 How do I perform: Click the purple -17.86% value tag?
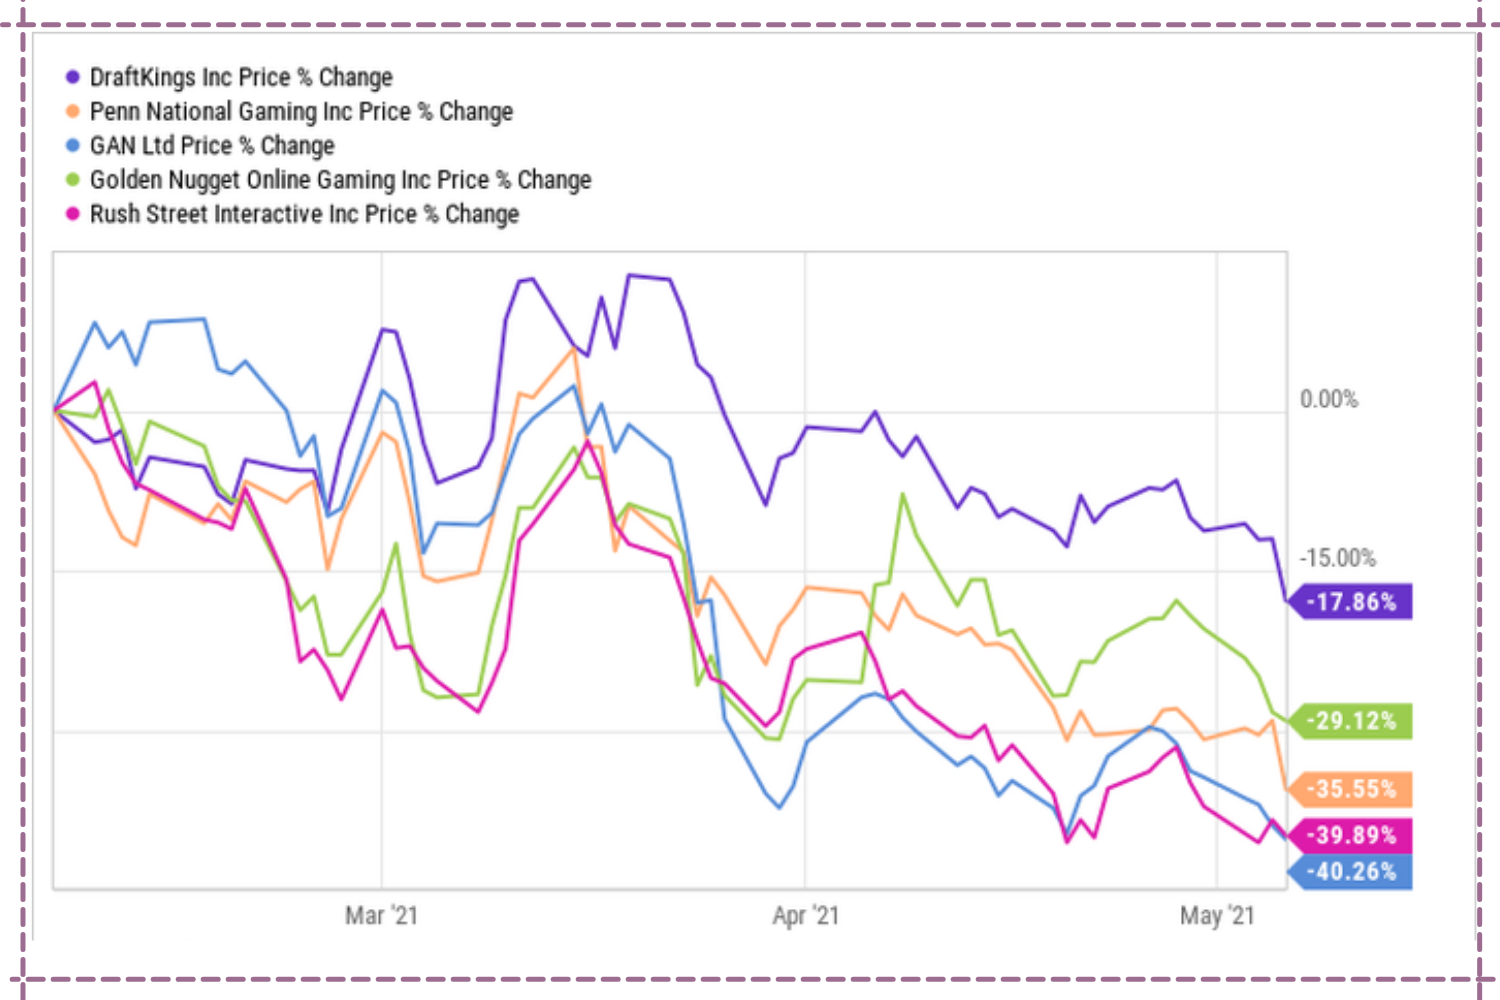[1353, 602]
